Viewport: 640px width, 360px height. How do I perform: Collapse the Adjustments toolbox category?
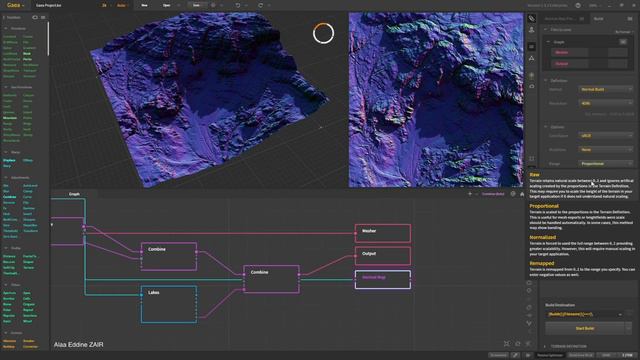6,178
